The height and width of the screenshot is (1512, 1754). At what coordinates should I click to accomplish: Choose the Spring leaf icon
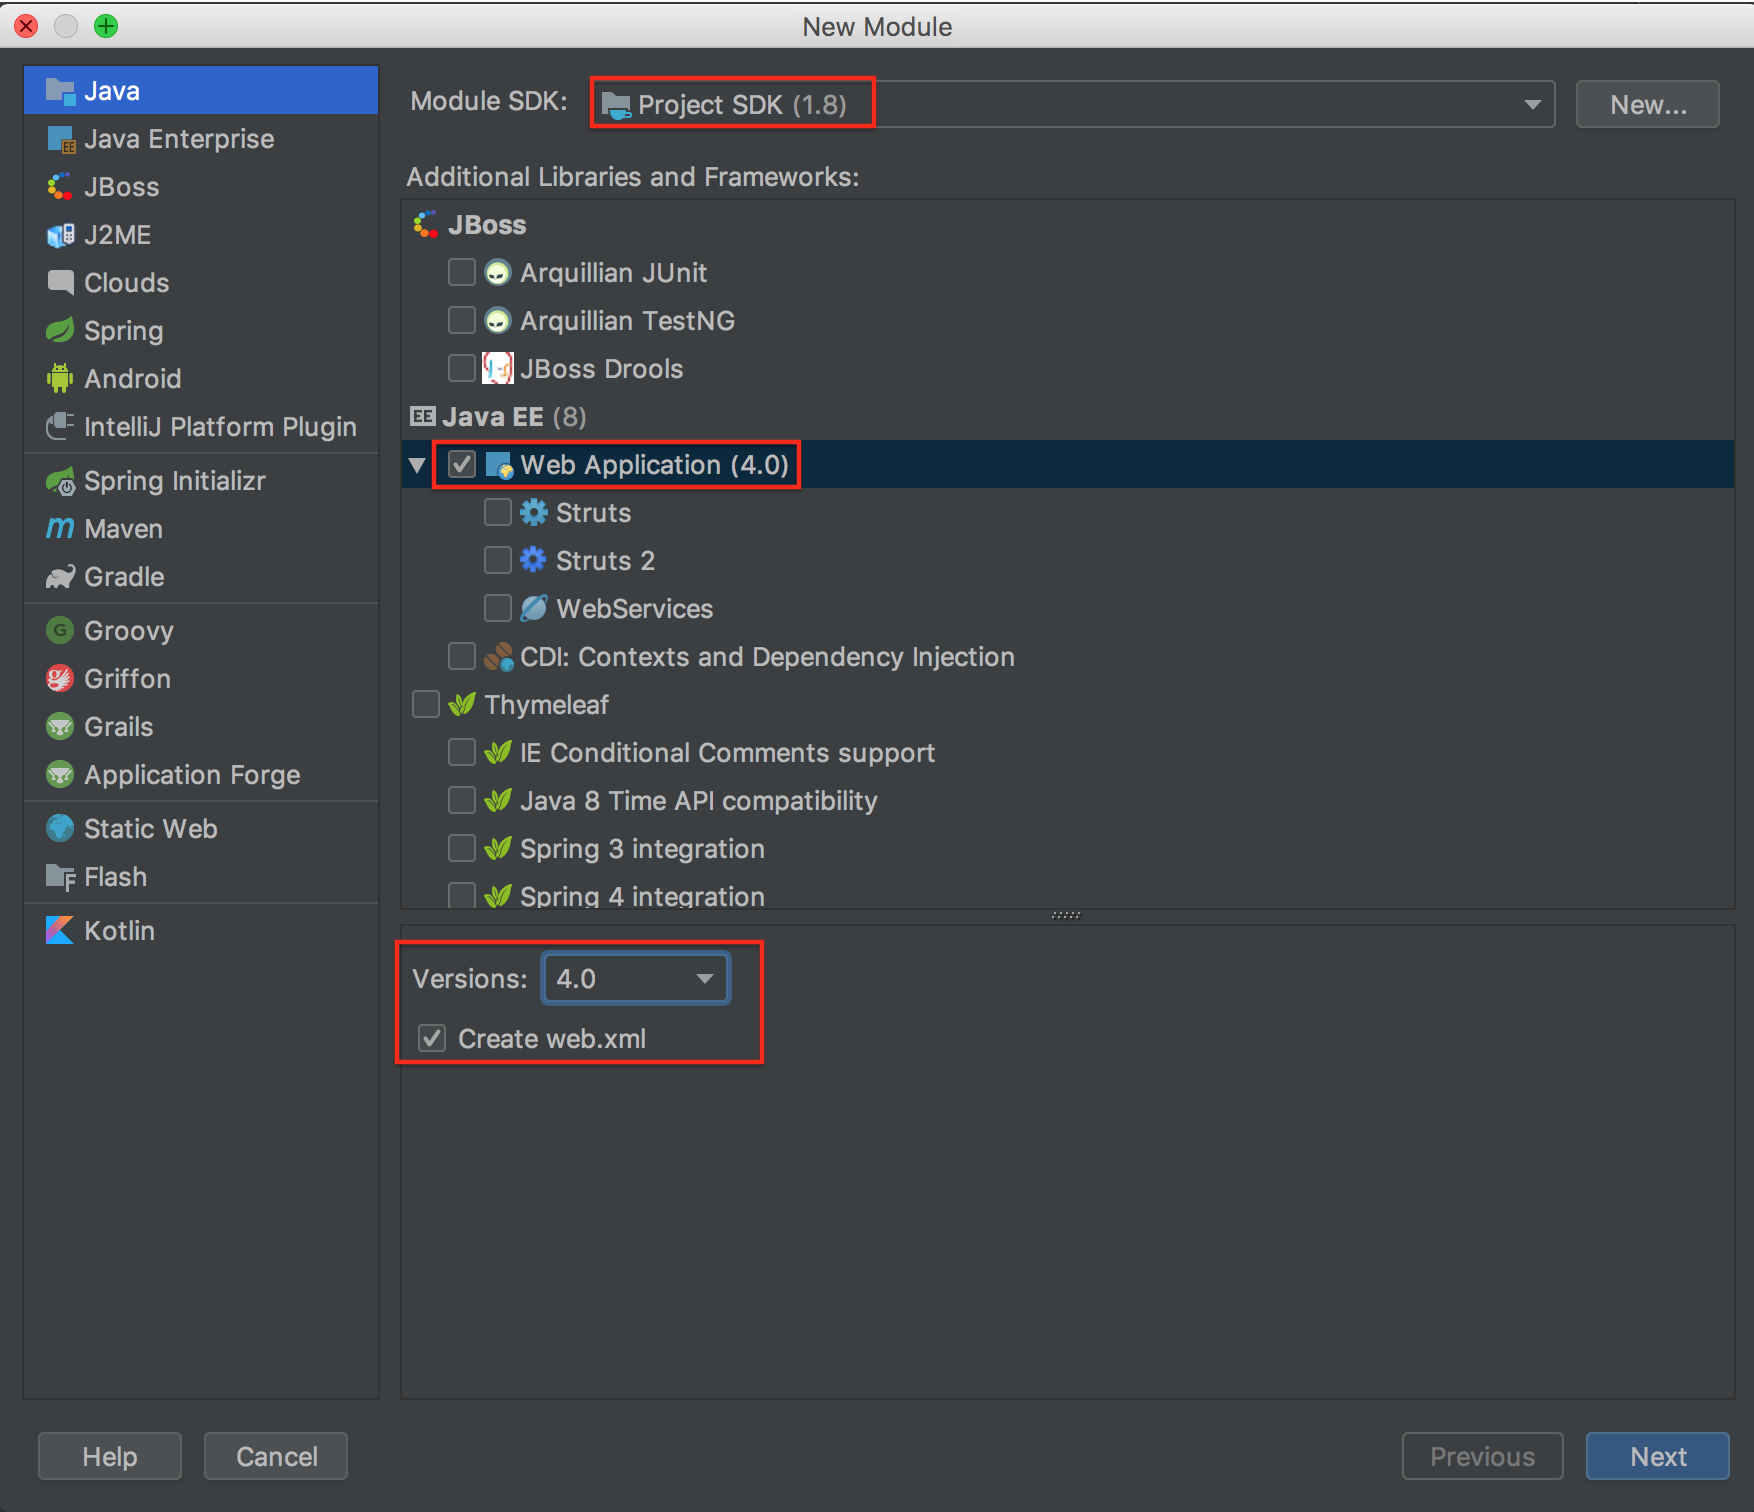pos(60,330)
